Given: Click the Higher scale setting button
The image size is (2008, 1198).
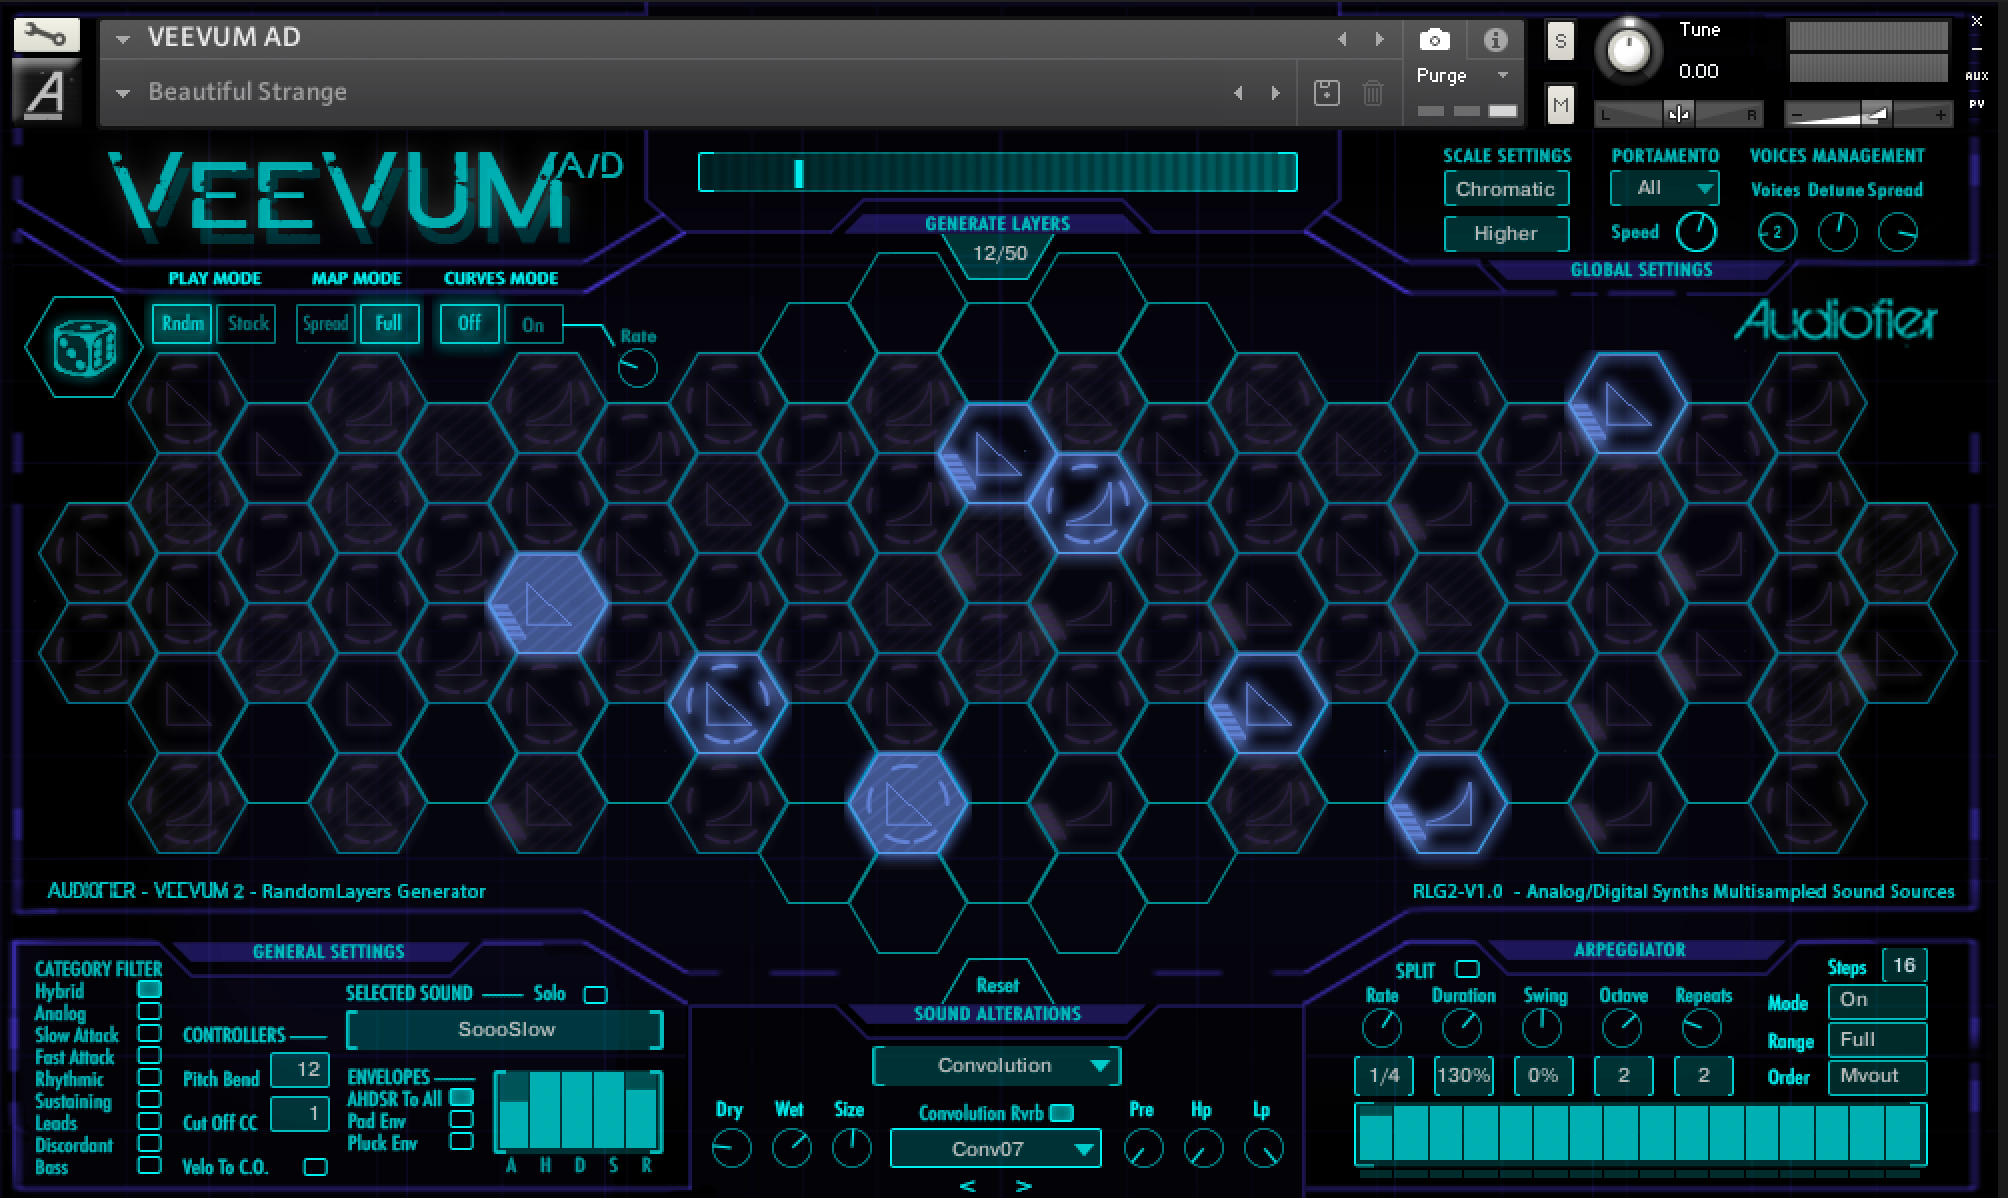Looking at the screenshot, I should pos(1505,233).
